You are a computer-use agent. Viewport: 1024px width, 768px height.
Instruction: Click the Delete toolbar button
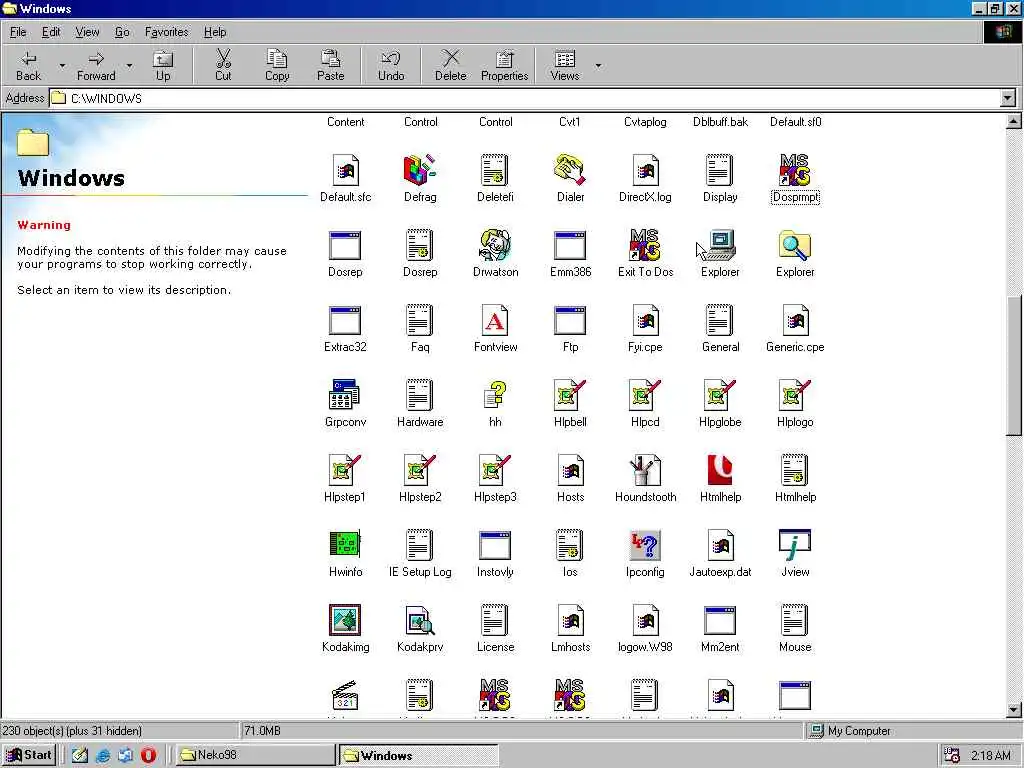(451, 66)
